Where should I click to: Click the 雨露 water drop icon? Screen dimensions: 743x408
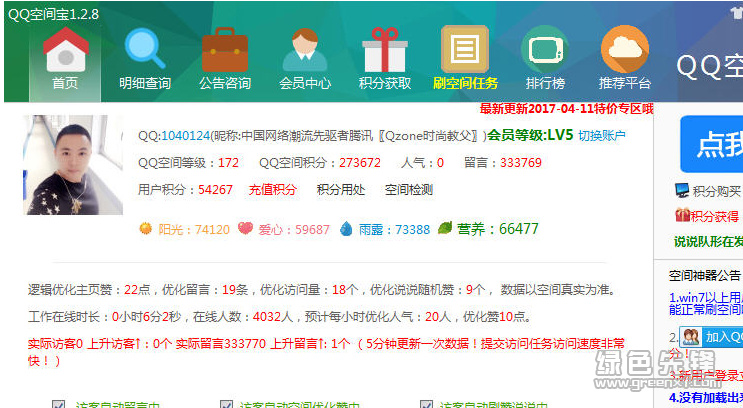coord(346,229)
